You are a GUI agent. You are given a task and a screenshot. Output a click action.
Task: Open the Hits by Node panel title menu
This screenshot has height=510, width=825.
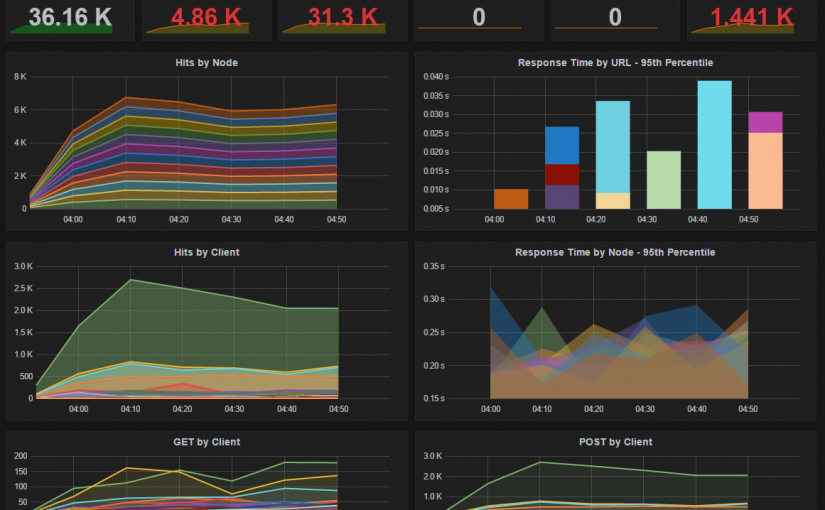tap(205, 63)
